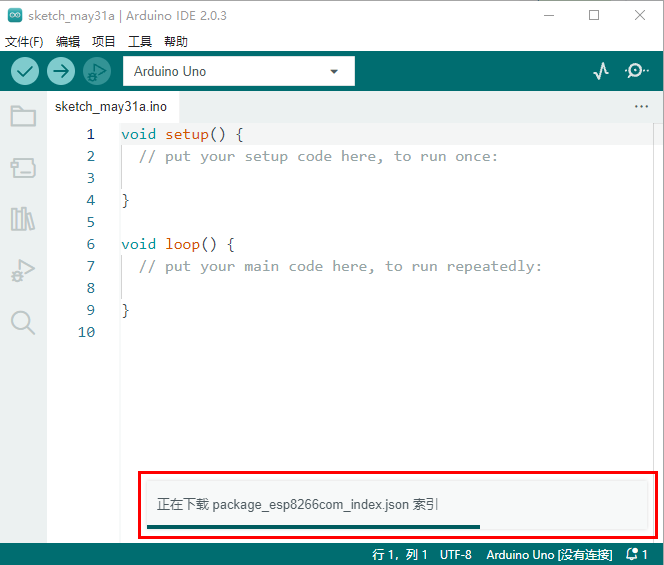Click line number 5 in the gutter
The height and width of the screenshot is (565, 664).
click(x=91, y=222)
